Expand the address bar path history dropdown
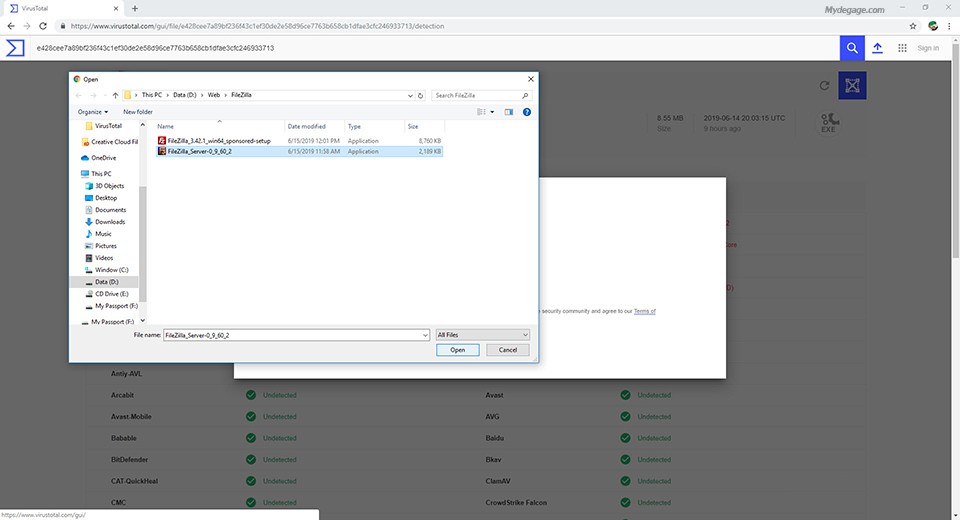 pyautogui.click(x=410, y=96)
